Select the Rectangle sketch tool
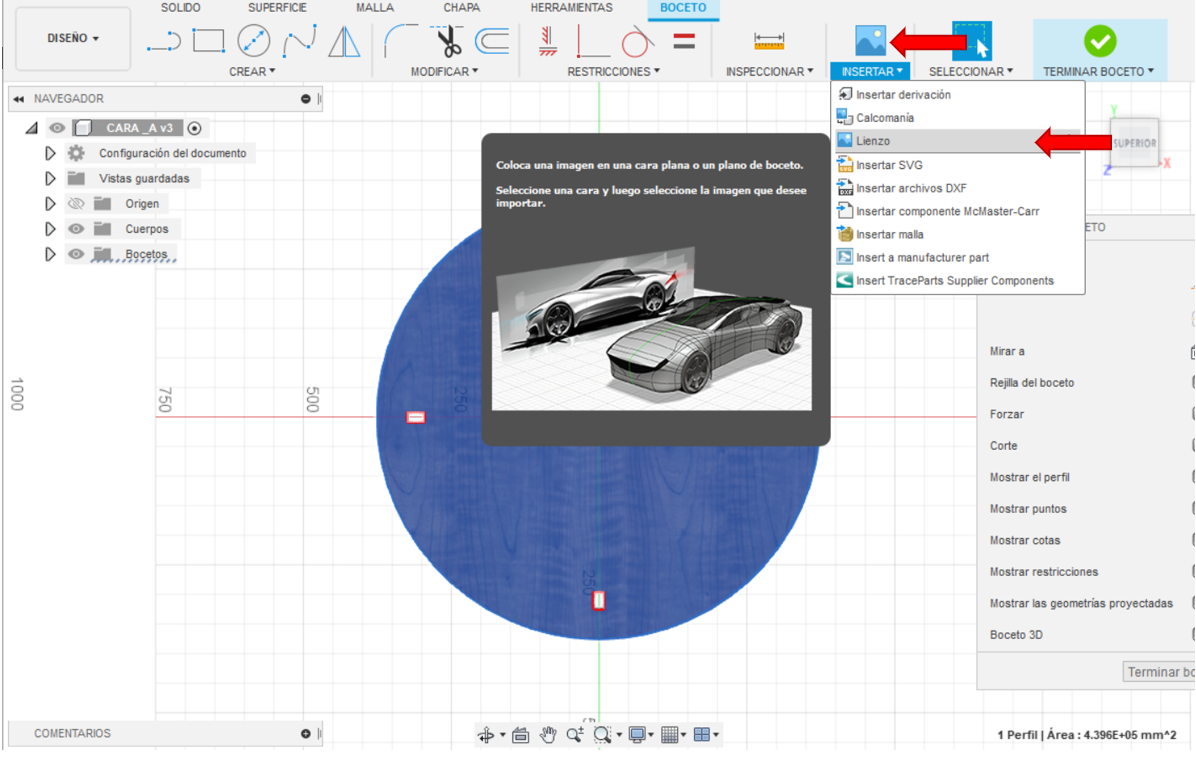The height and width of the screenshot is (757, 1196). pyautogui.click(x=208, y=40)
